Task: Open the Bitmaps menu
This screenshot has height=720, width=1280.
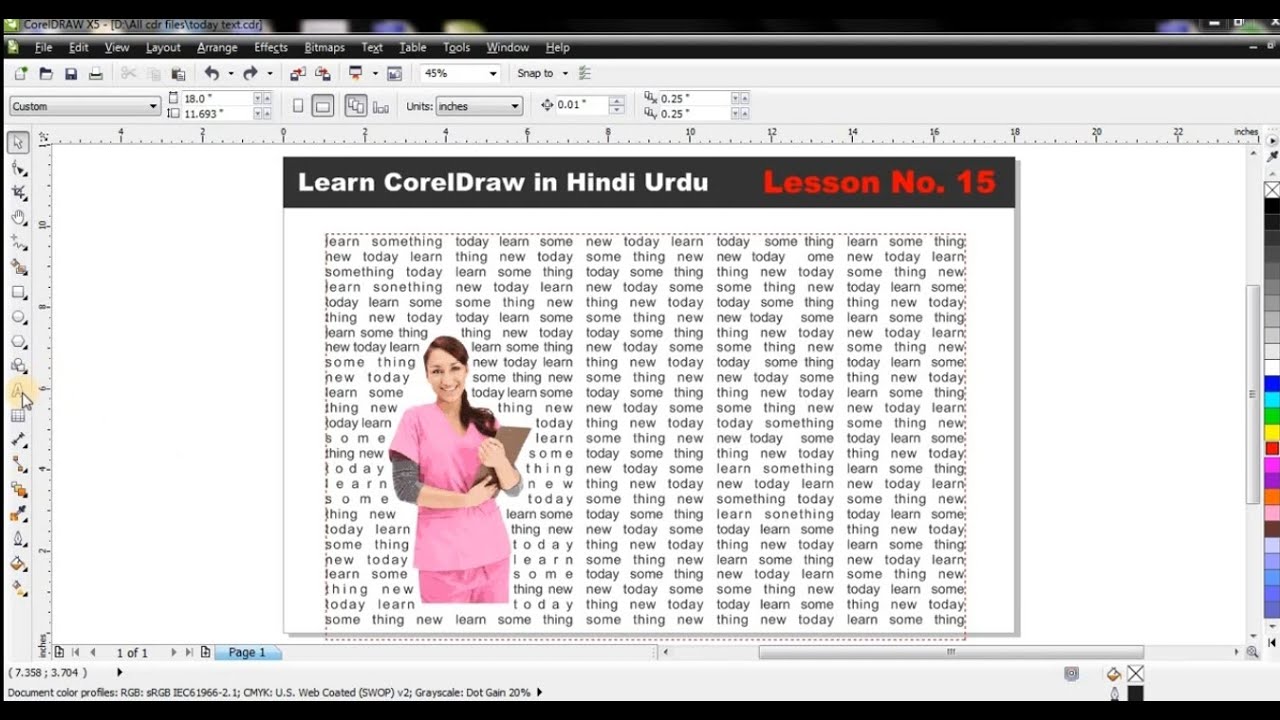Action: [324, 47]
